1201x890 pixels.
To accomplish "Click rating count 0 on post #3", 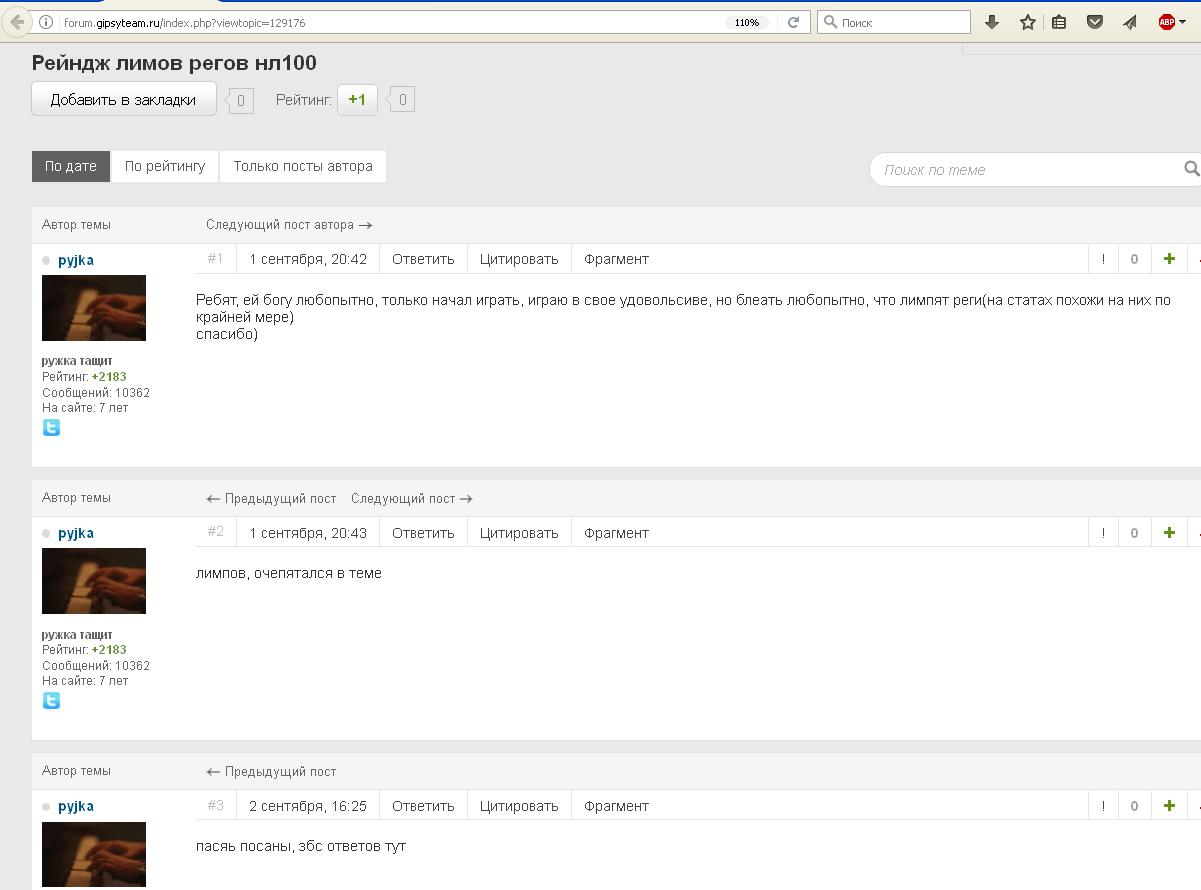I will pos(1134,806).
